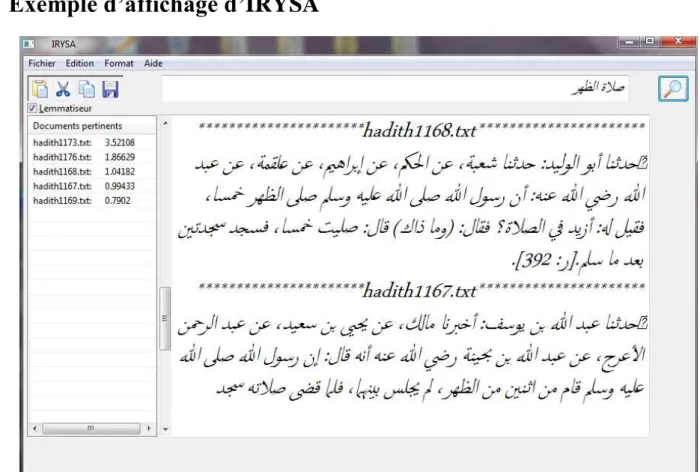The width and height of the screenshot is (700, 472).
Task: Select hadith1176.txt in relevant documents
Action: pos(62,157)
